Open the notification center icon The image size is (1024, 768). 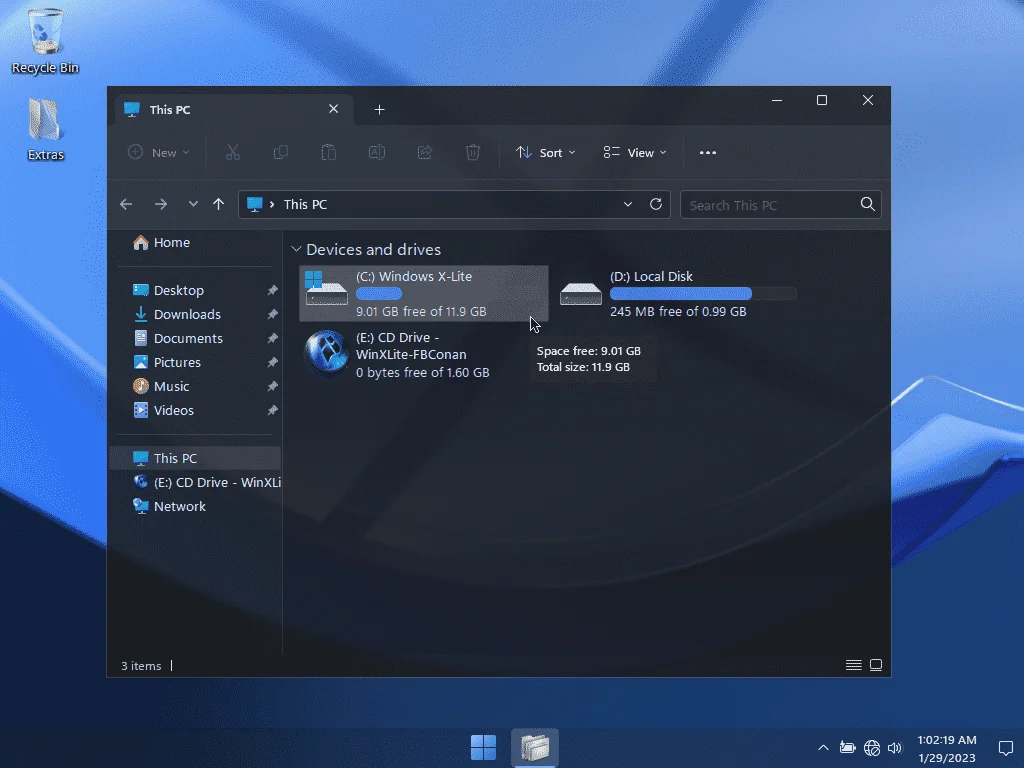coord(1006,748)
